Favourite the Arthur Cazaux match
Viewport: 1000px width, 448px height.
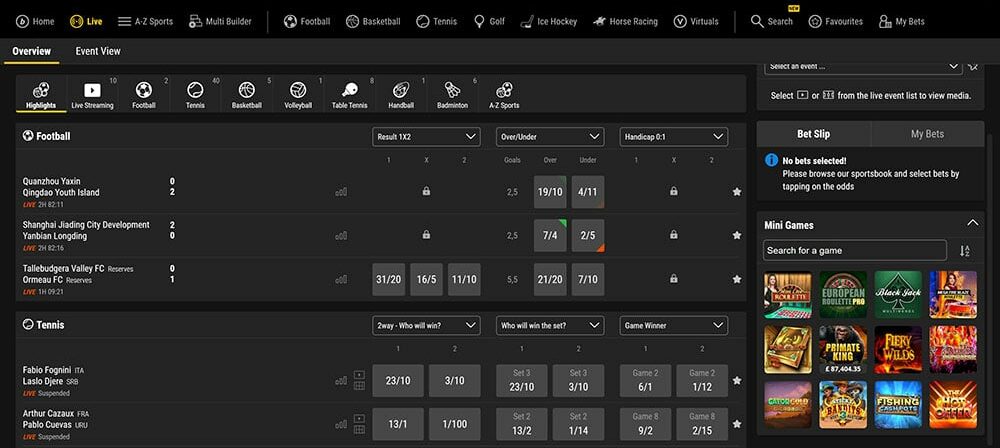click(x=737, y=424)
